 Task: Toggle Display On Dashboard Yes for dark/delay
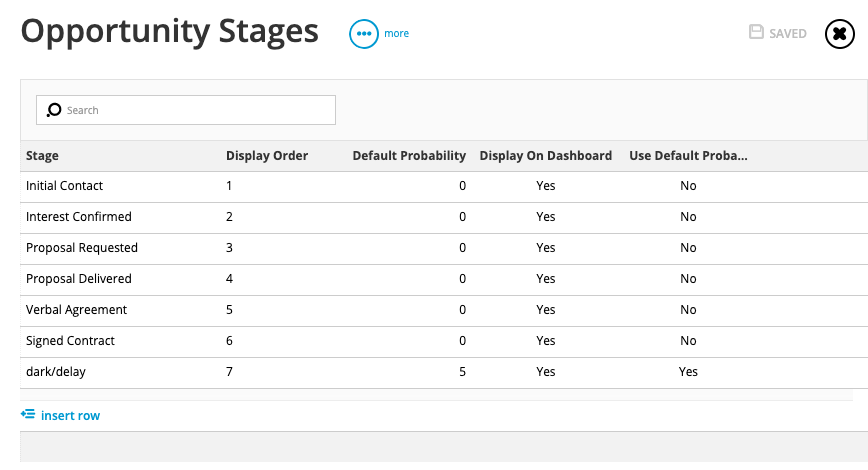pyautogui.click(x=546, y=371)
